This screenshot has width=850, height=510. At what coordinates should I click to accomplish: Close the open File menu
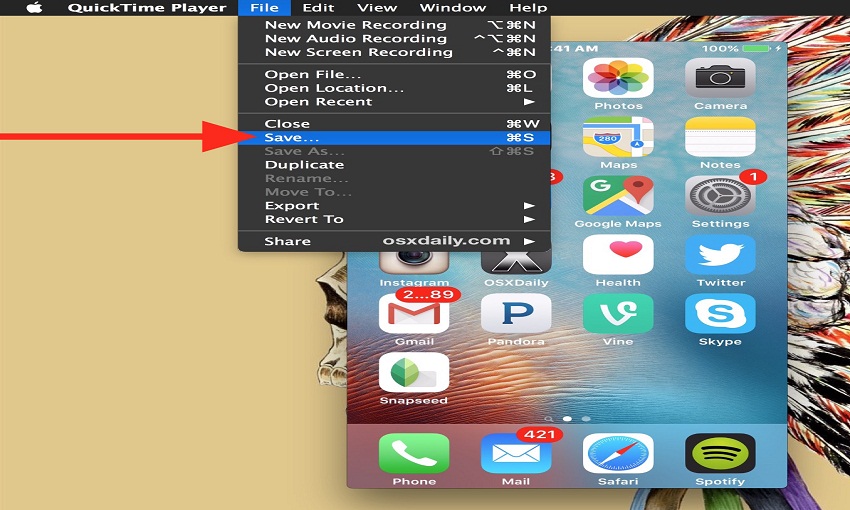click(265, 8)
